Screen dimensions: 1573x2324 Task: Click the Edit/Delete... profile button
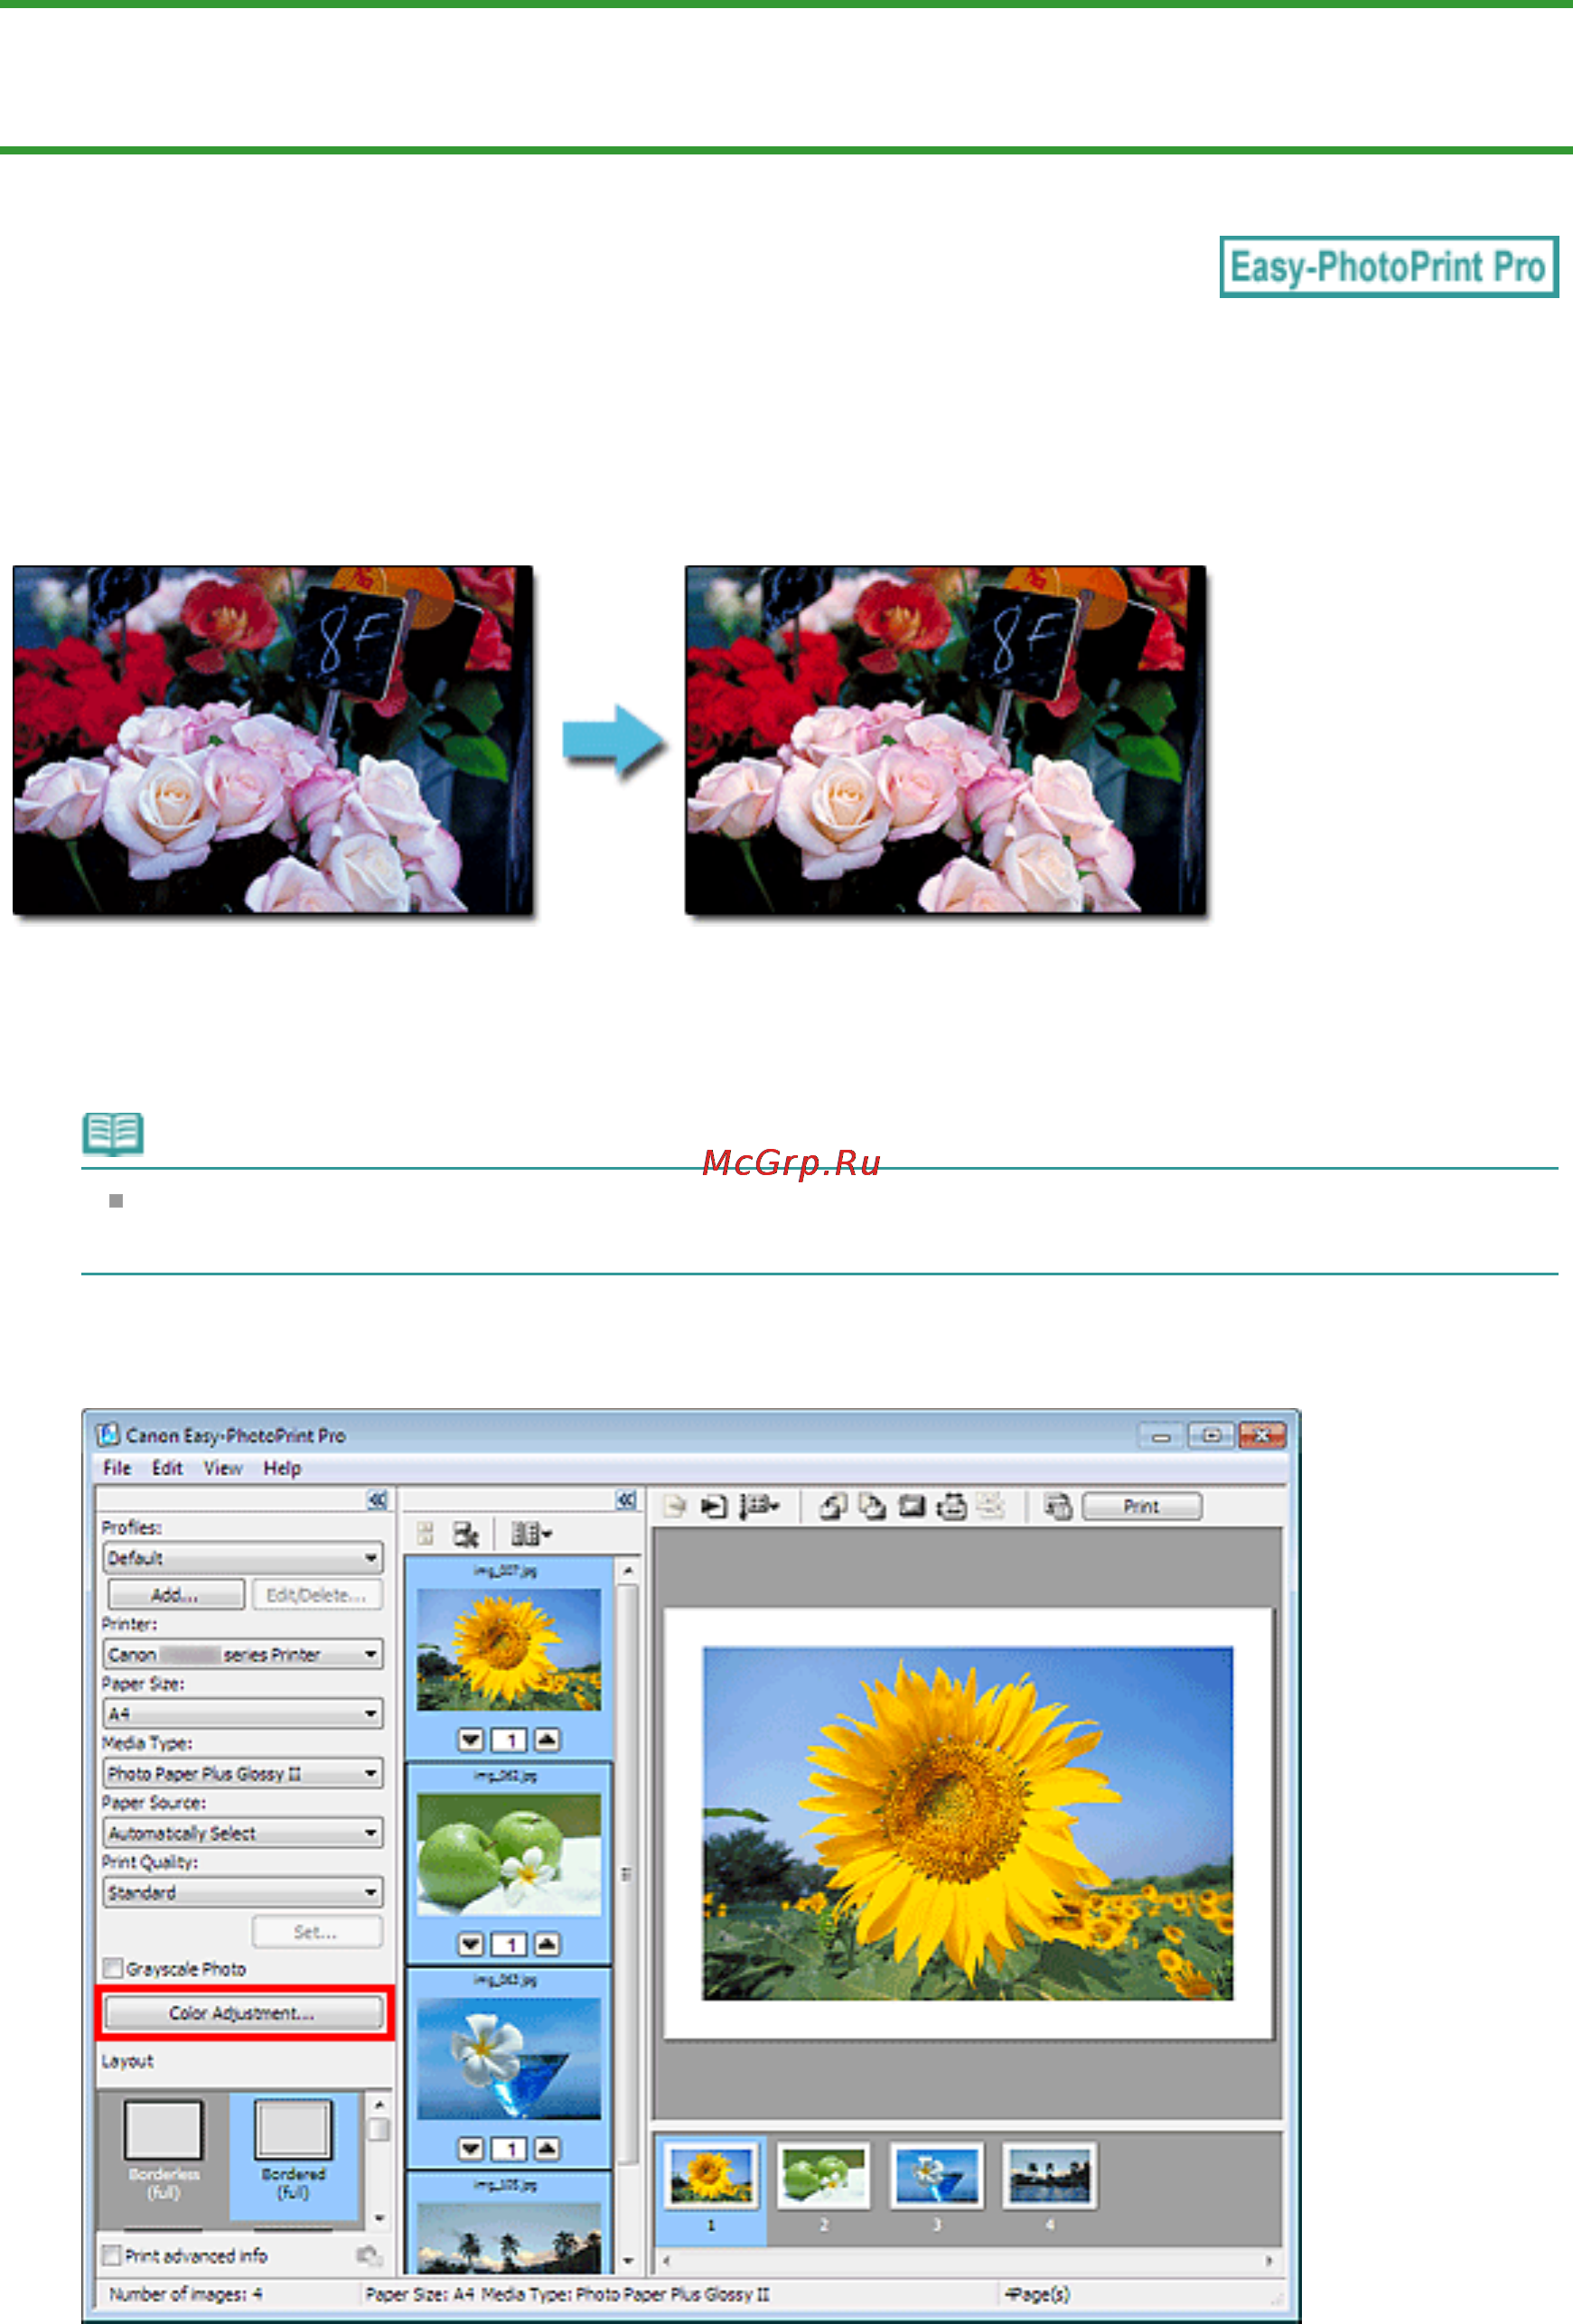pyautogui.click(x=316, y=1595)
